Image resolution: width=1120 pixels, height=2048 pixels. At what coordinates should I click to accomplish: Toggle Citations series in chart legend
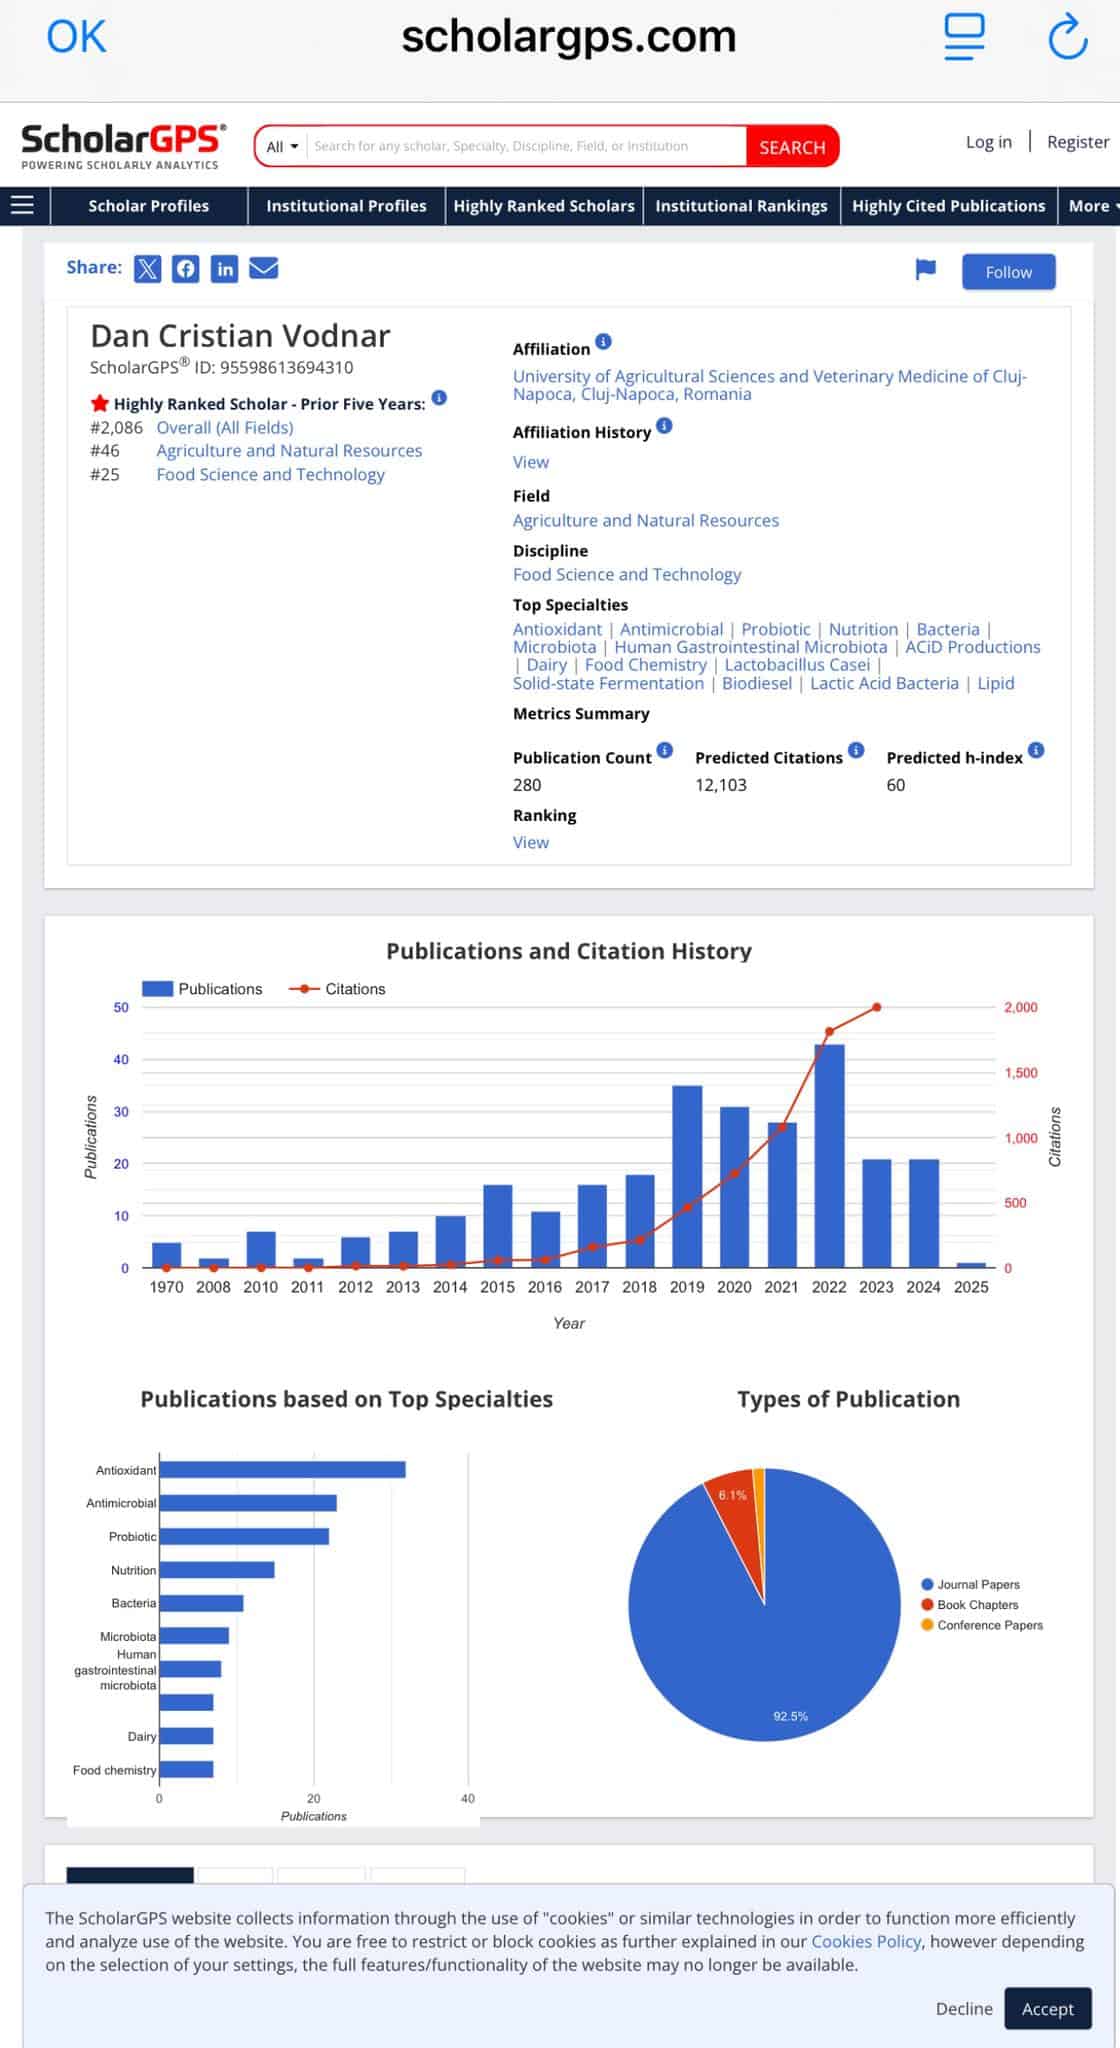tap(338, 989)
